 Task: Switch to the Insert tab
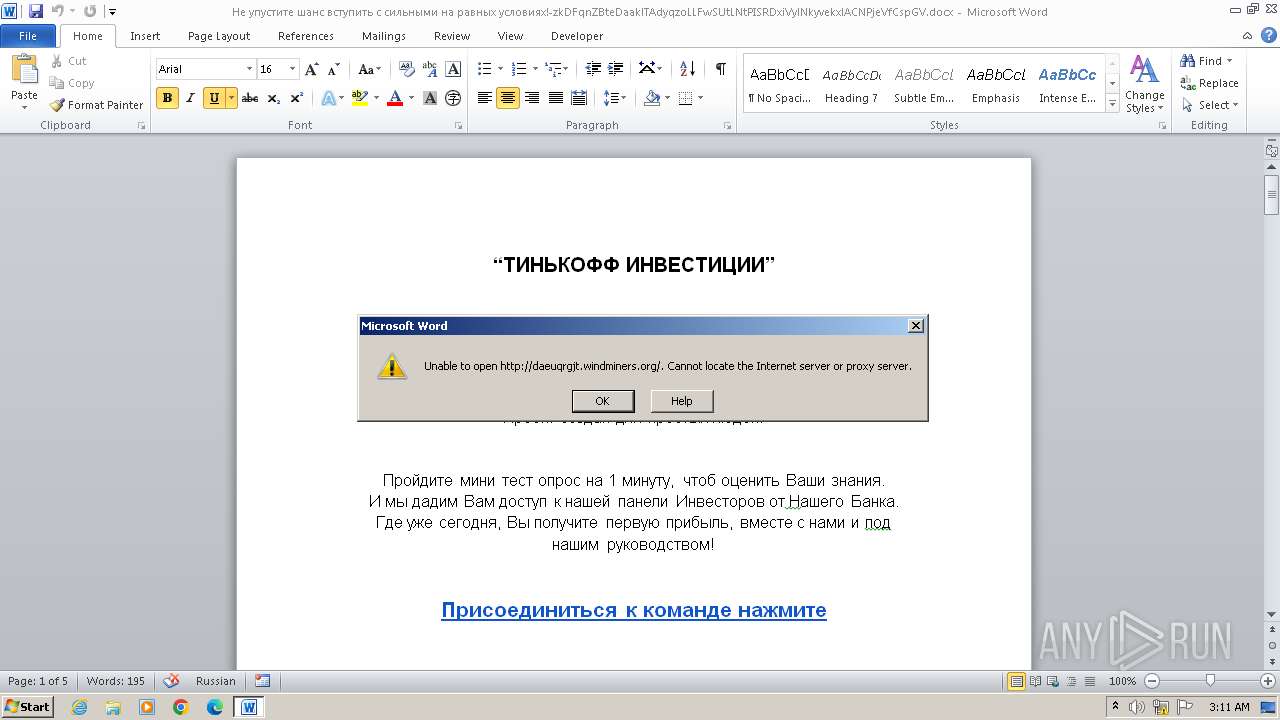pyautogui.click(x=145, y=36)
